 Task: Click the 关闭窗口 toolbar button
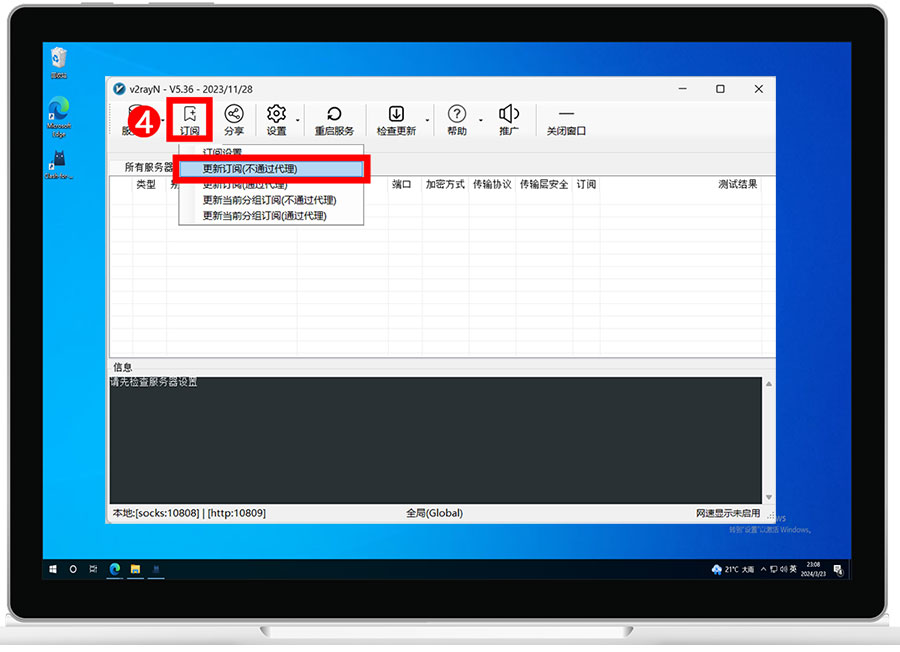click(x=566, y=121)
